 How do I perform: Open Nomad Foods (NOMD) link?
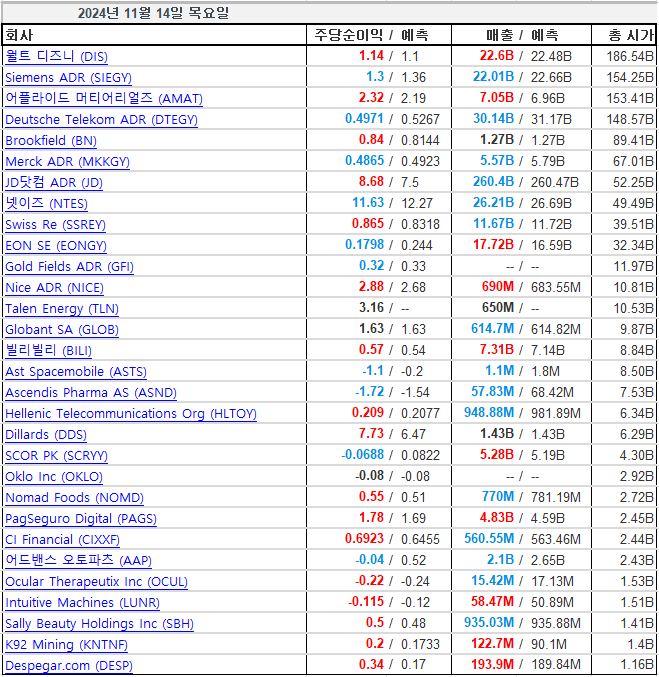[x=74, y=497]
